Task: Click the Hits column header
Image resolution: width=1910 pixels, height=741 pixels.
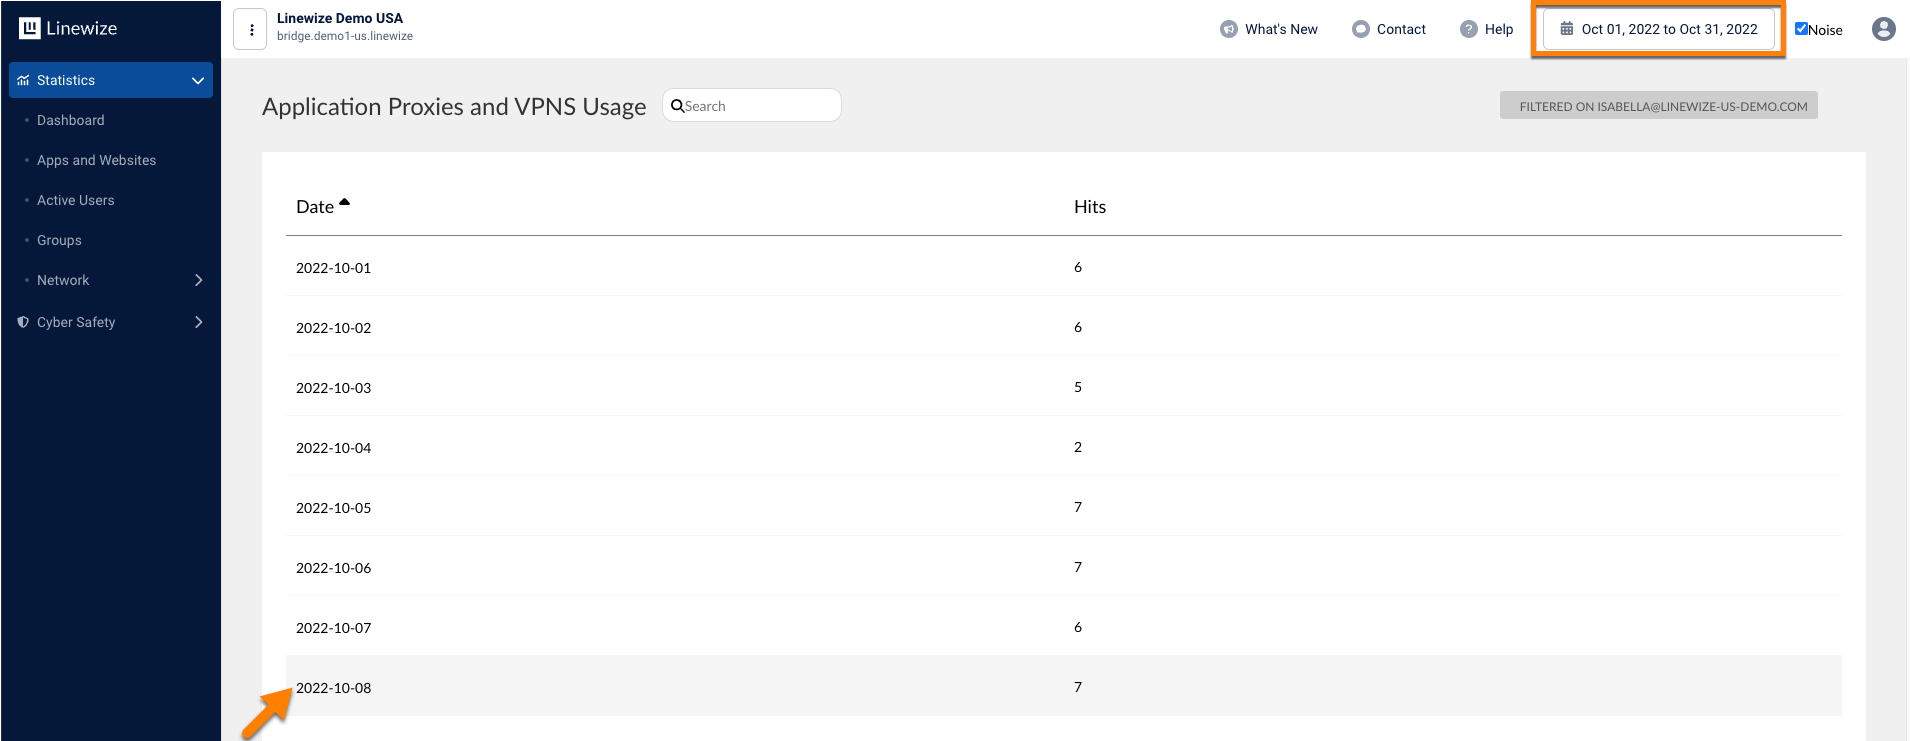Action: coord(1090,207)
